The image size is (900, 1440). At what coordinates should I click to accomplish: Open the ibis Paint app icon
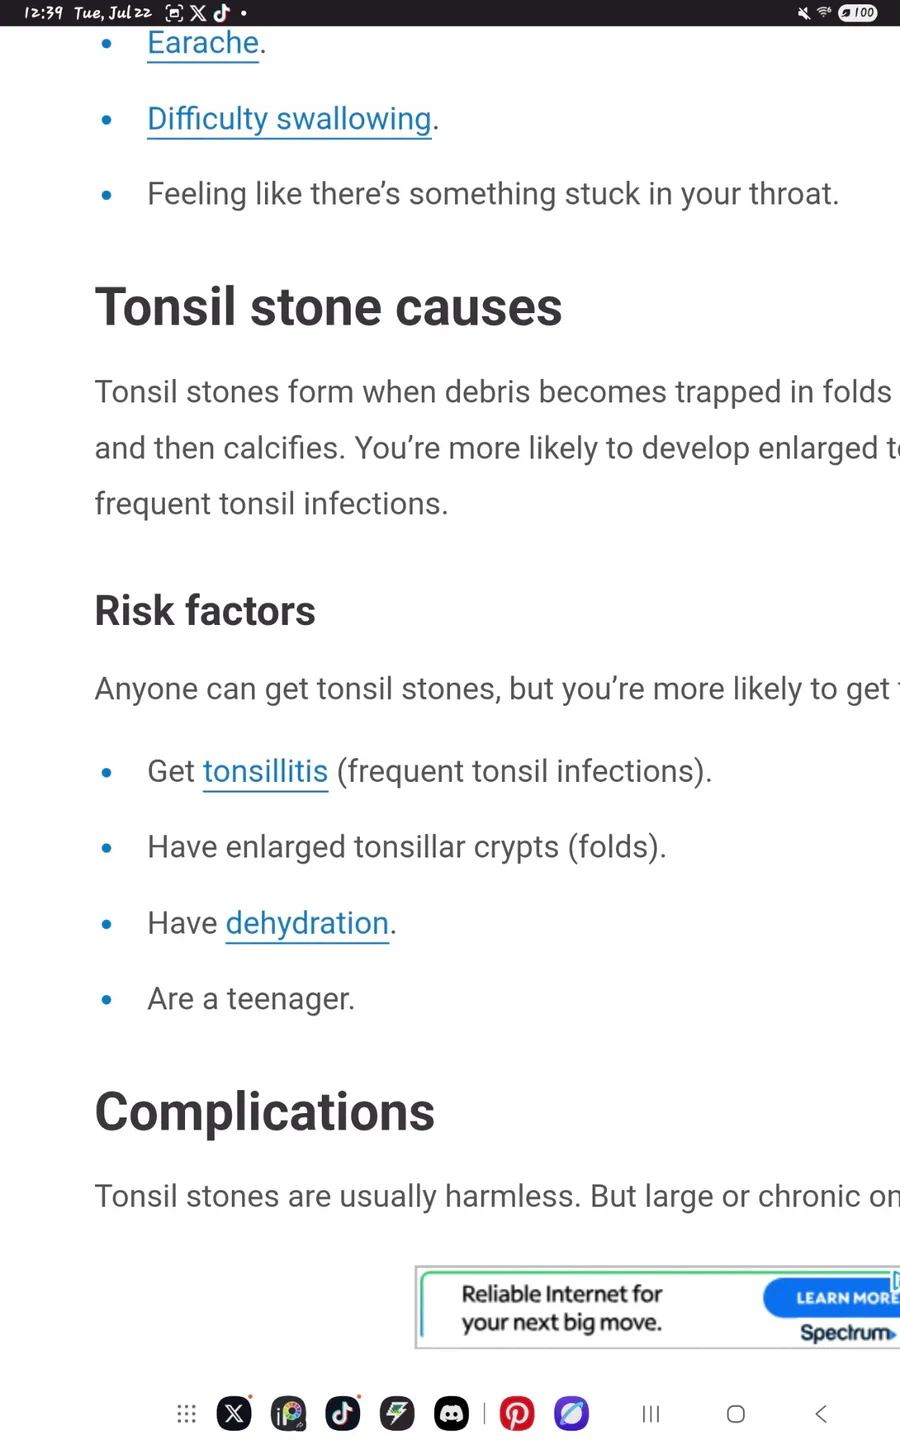coord(288,1414)
